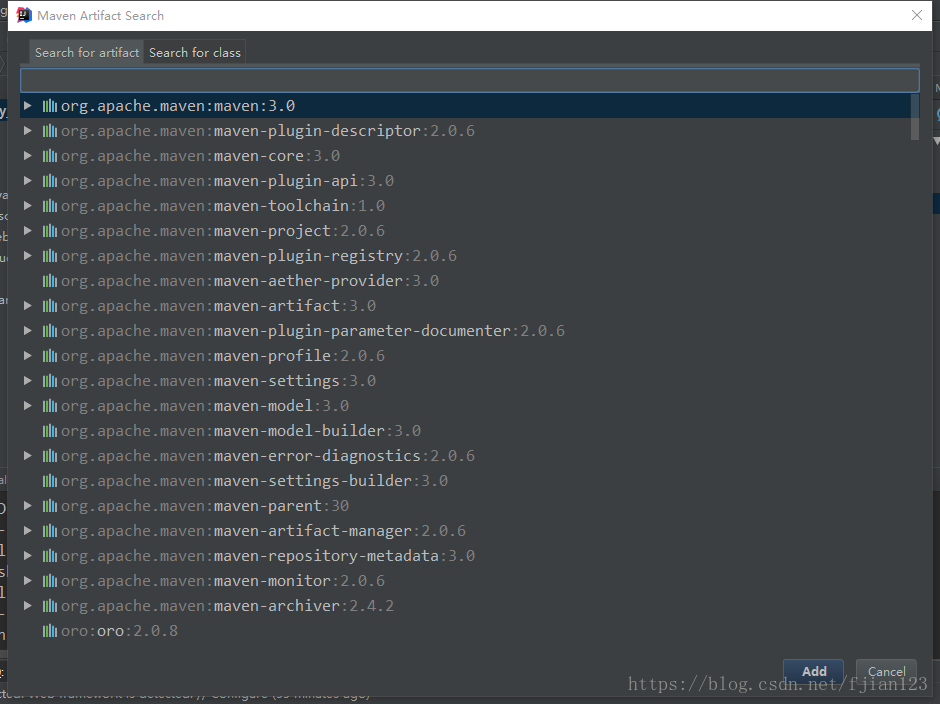The width and height of the screenshot is (940, 704).
Task: Click the library icon beside maven-plugin-registry:2.0.6
Action: pos(50,256)
